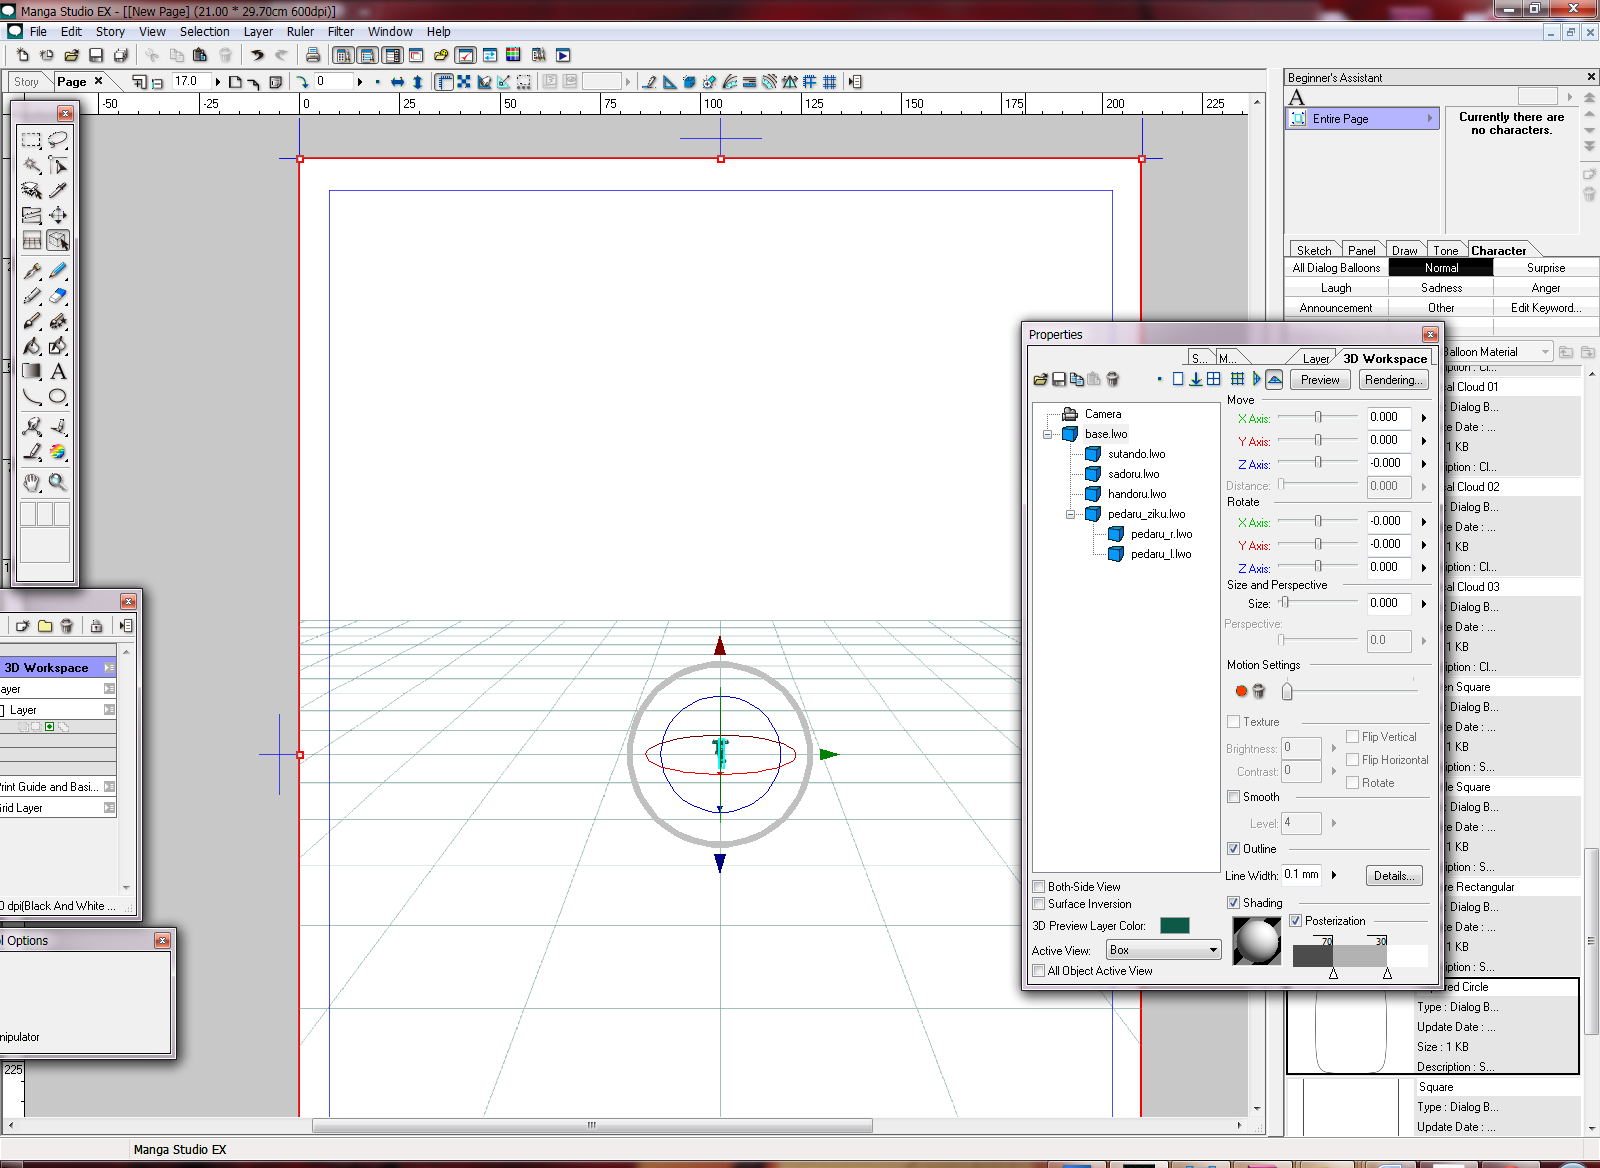Image resolution: width=1600 pixels, height=1168 pixels.
Task: Click the Print icon in main toolbar
Action: click(x=313, y=55)
